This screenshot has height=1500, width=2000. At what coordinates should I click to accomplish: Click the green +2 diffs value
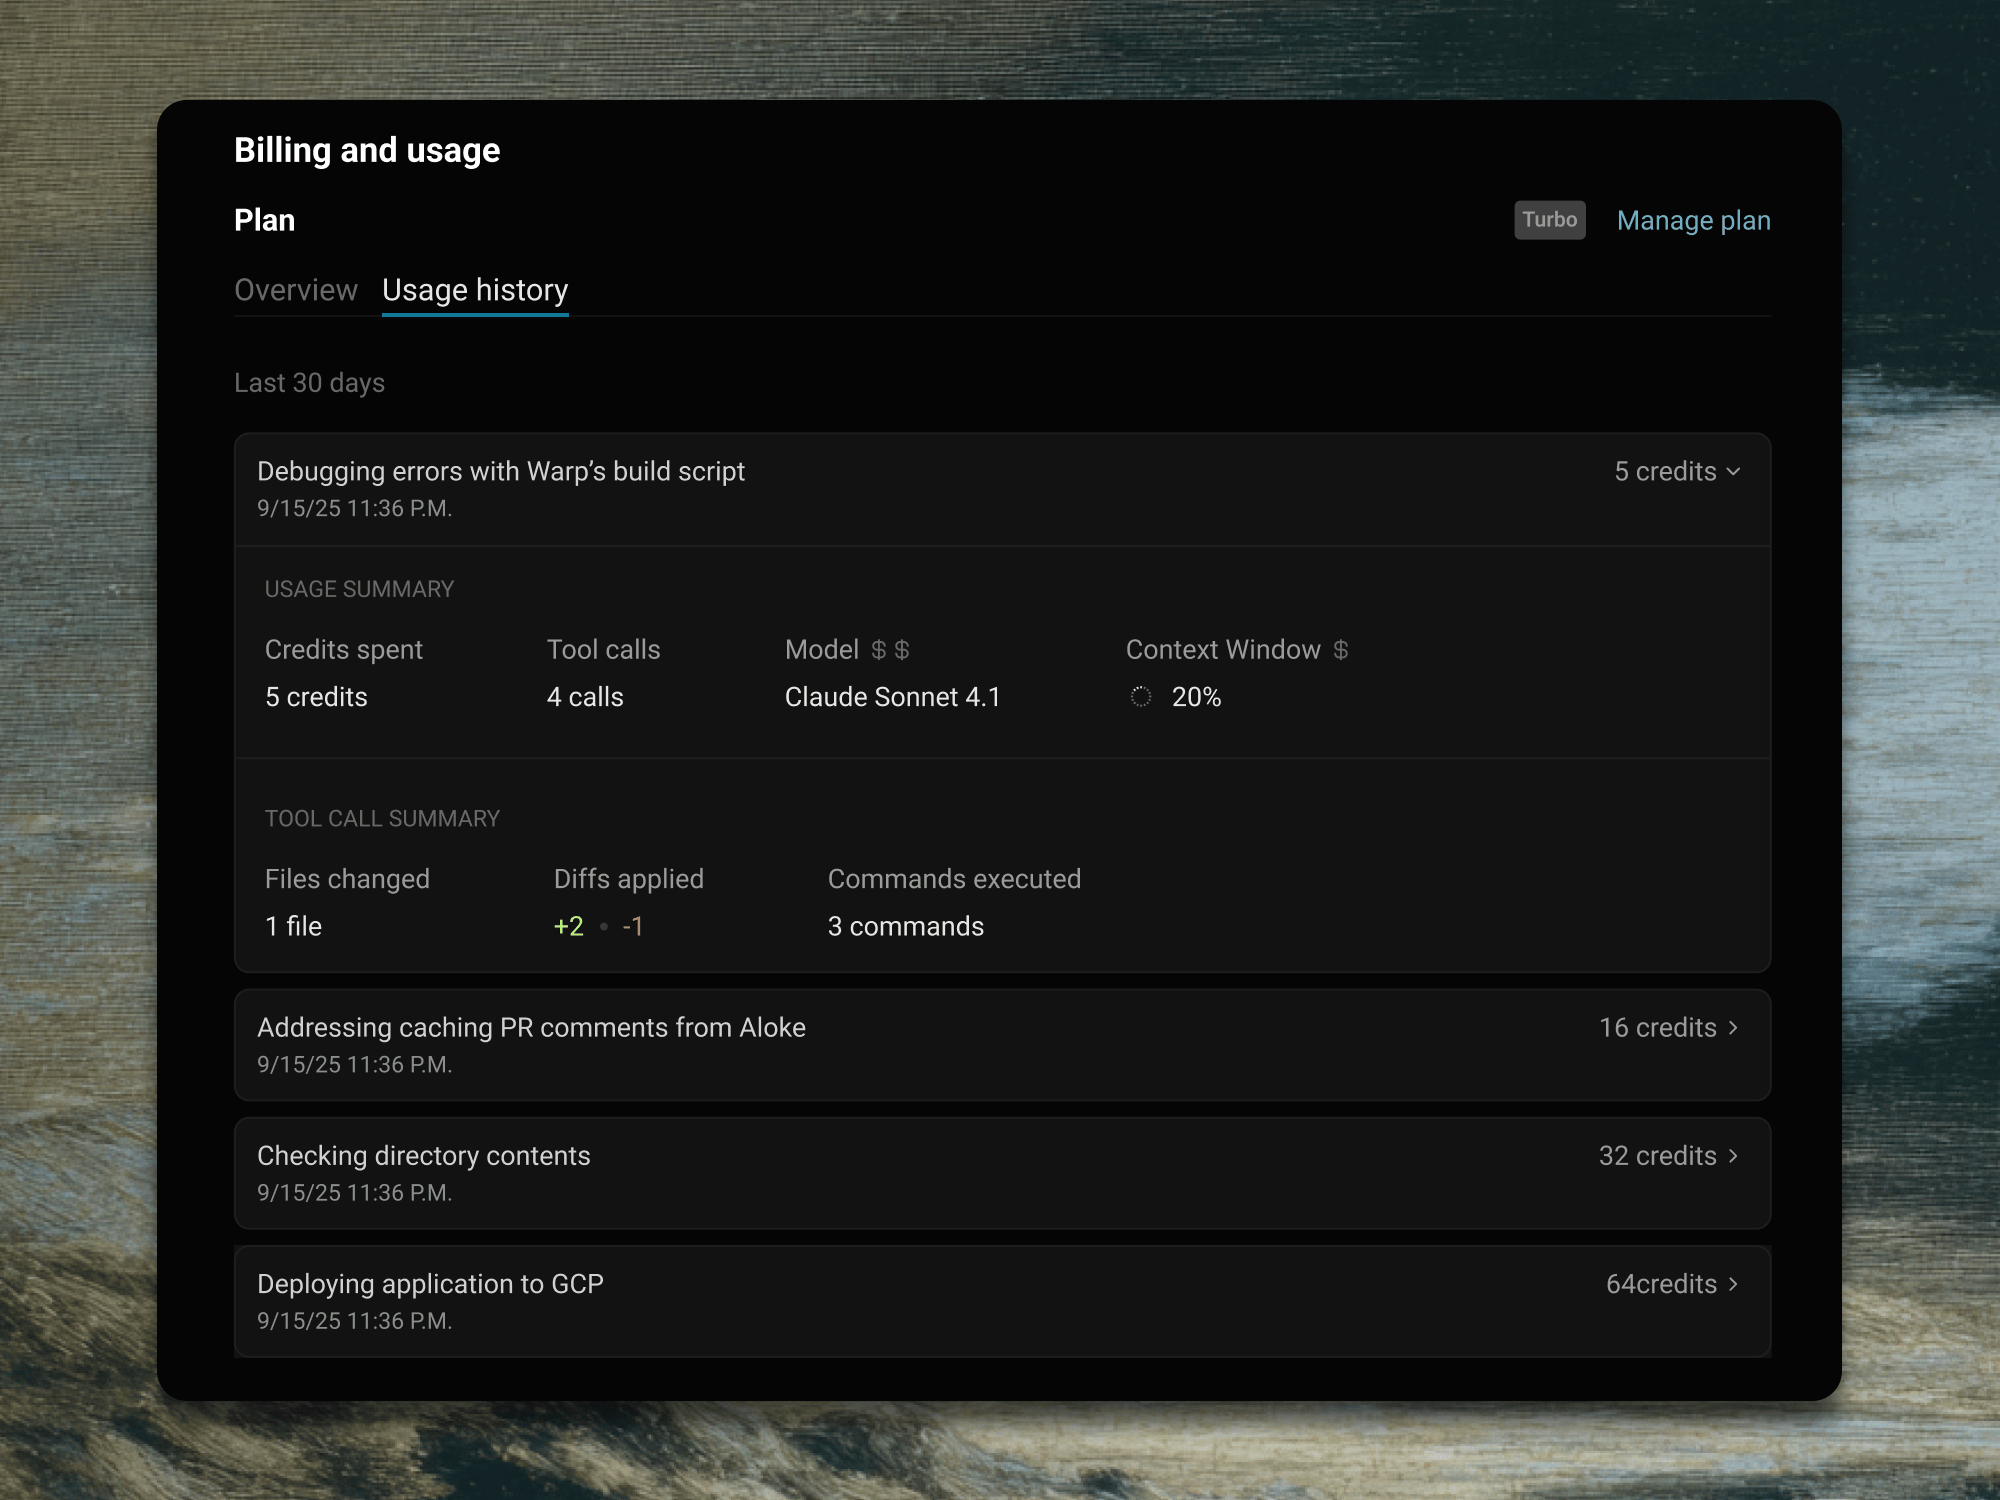[x=569, y=927]
